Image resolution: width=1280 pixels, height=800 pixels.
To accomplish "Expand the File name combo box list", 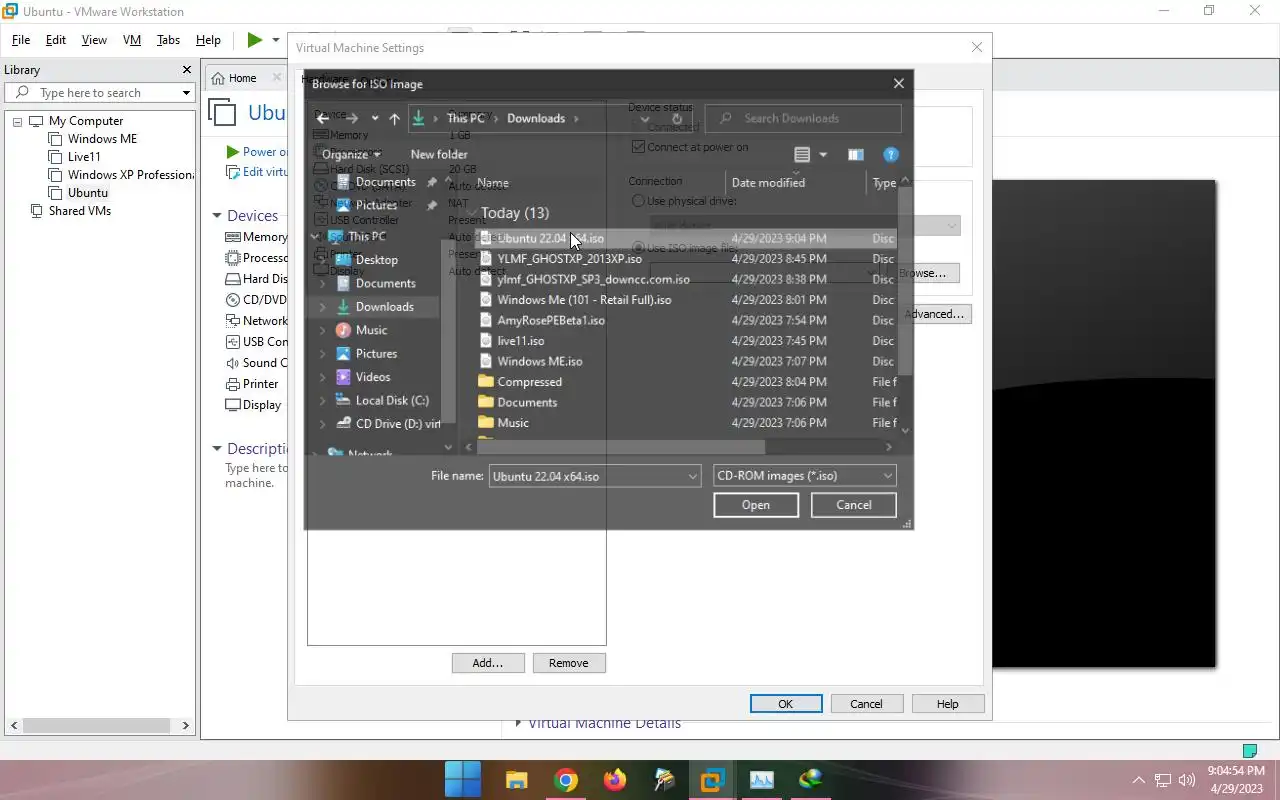I will pos(692,477).
